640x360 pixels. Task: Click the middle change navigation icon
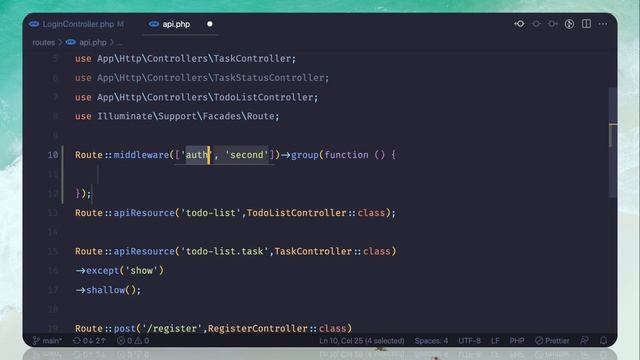point(536,24)
